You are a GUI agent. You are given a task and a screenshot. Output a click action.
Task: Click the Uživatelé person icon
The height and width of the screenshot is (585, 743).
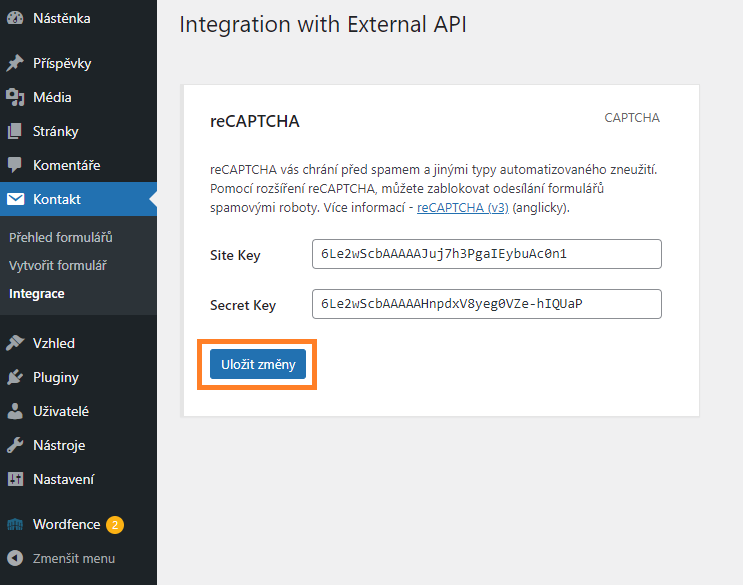click(x=15, y=411)
